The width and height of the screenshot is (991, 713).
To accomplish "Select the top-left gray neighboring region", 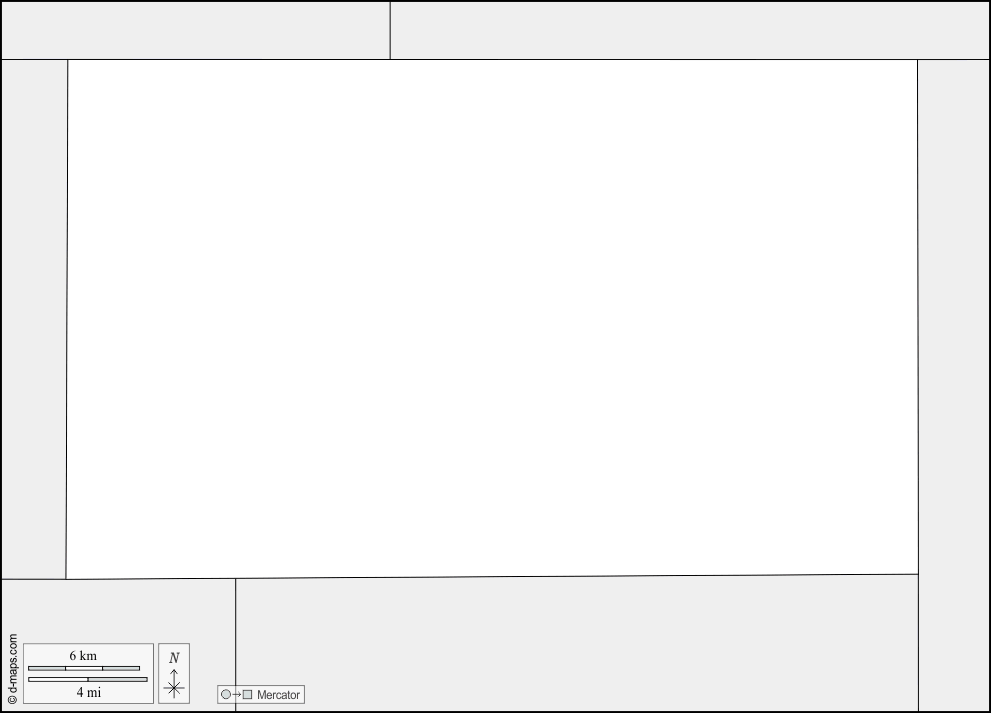I will click(196, 30).
